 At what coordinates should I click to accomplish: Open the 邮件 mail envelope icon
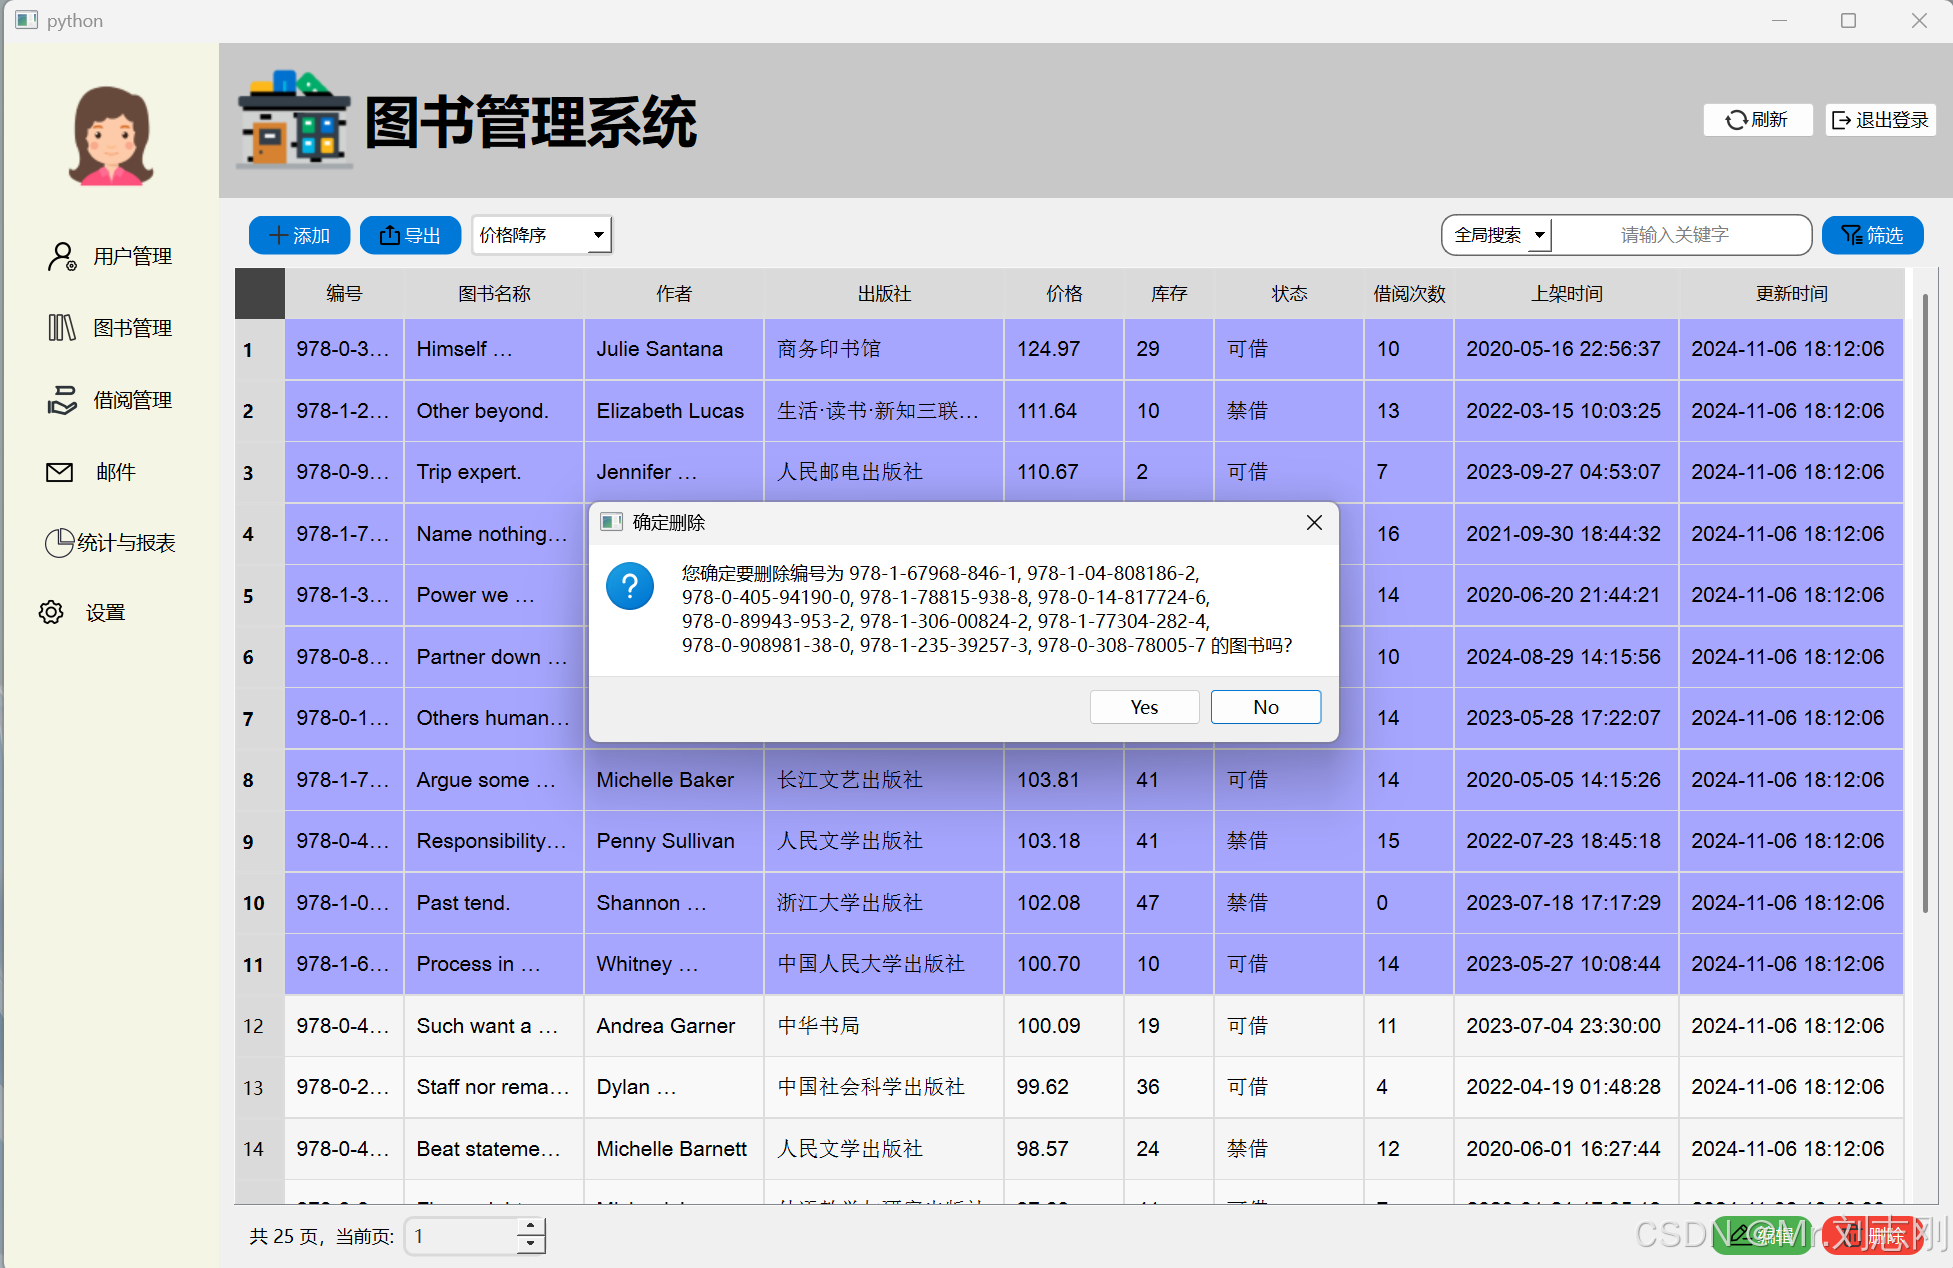(60, 472)
